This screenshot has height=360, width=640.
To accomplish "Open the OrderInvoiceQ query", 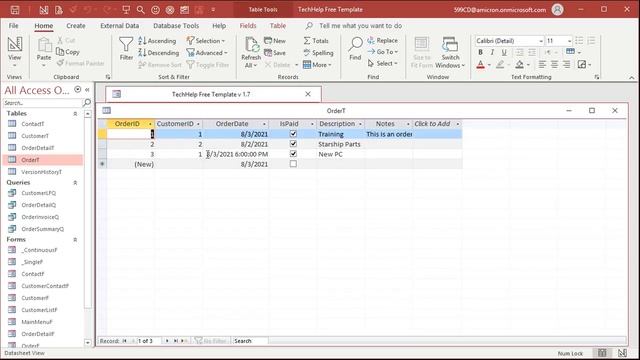I will (40, 217).
